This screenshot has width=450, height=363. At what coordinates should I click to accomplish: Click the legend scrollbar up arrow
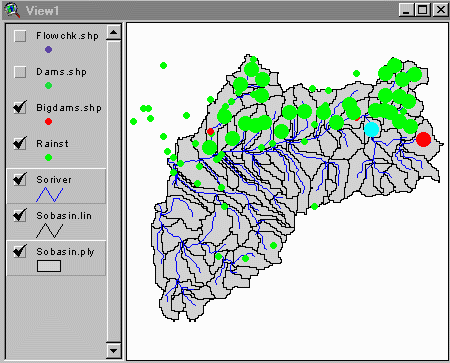114,32
